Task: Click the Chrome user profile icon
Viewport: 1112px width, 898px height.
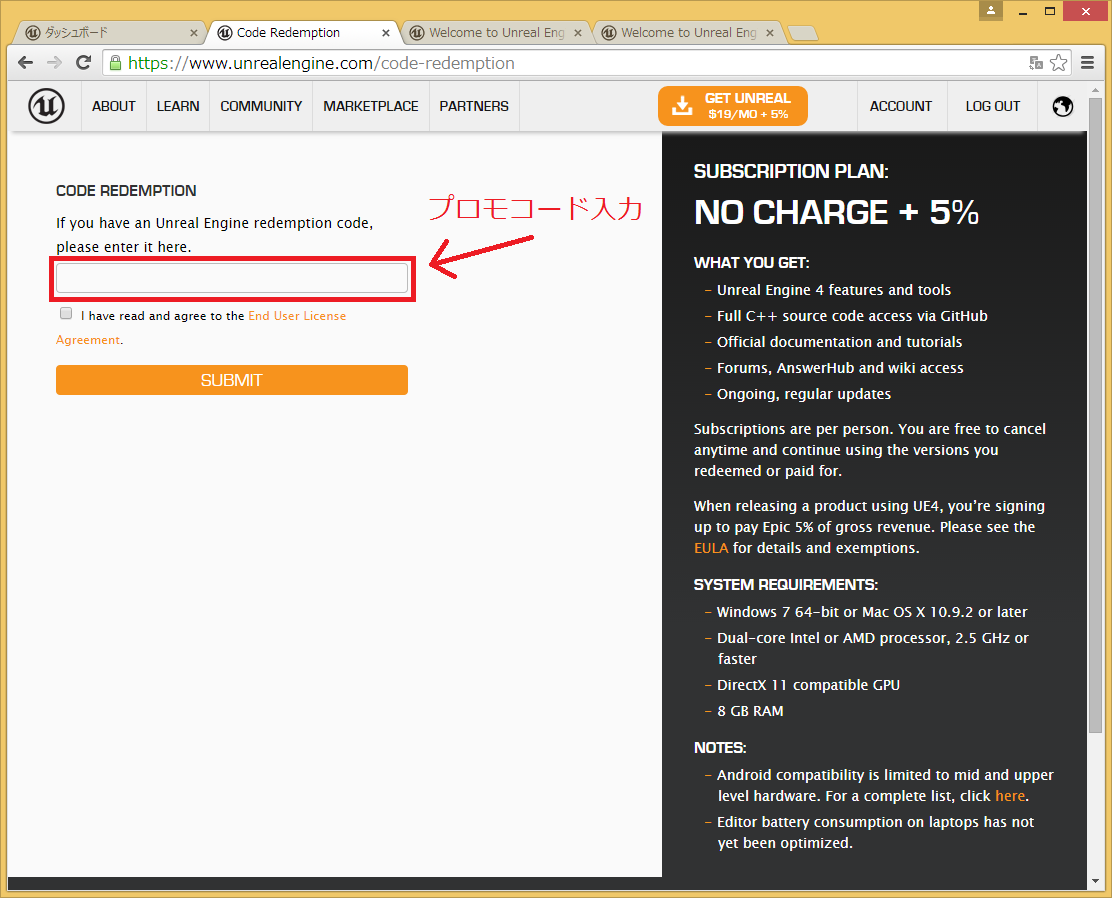Action: click(991, 10)
